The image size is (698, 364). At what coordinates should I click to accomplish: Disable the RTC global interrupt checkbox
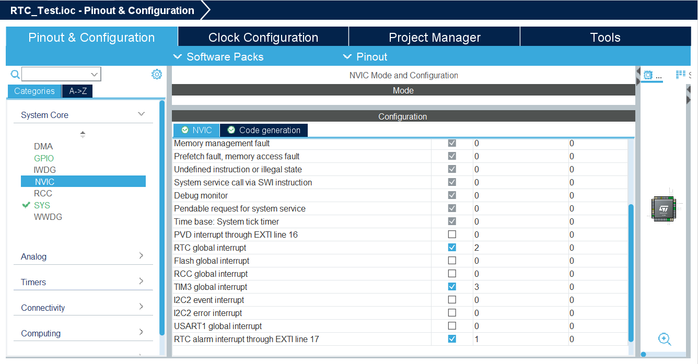(452, 247)
